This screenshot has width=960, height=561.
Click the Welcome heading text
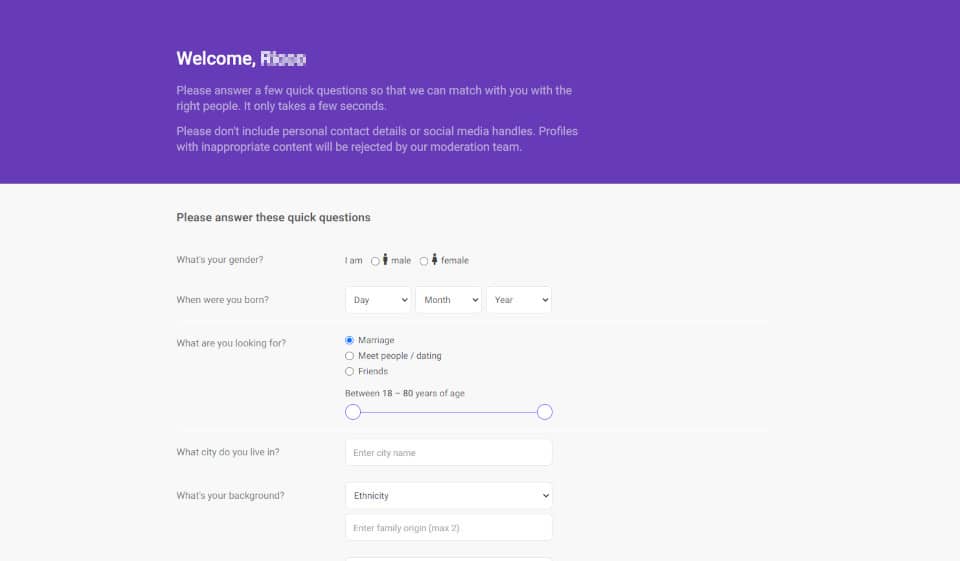pyautogui.click(x=241, y=59)
